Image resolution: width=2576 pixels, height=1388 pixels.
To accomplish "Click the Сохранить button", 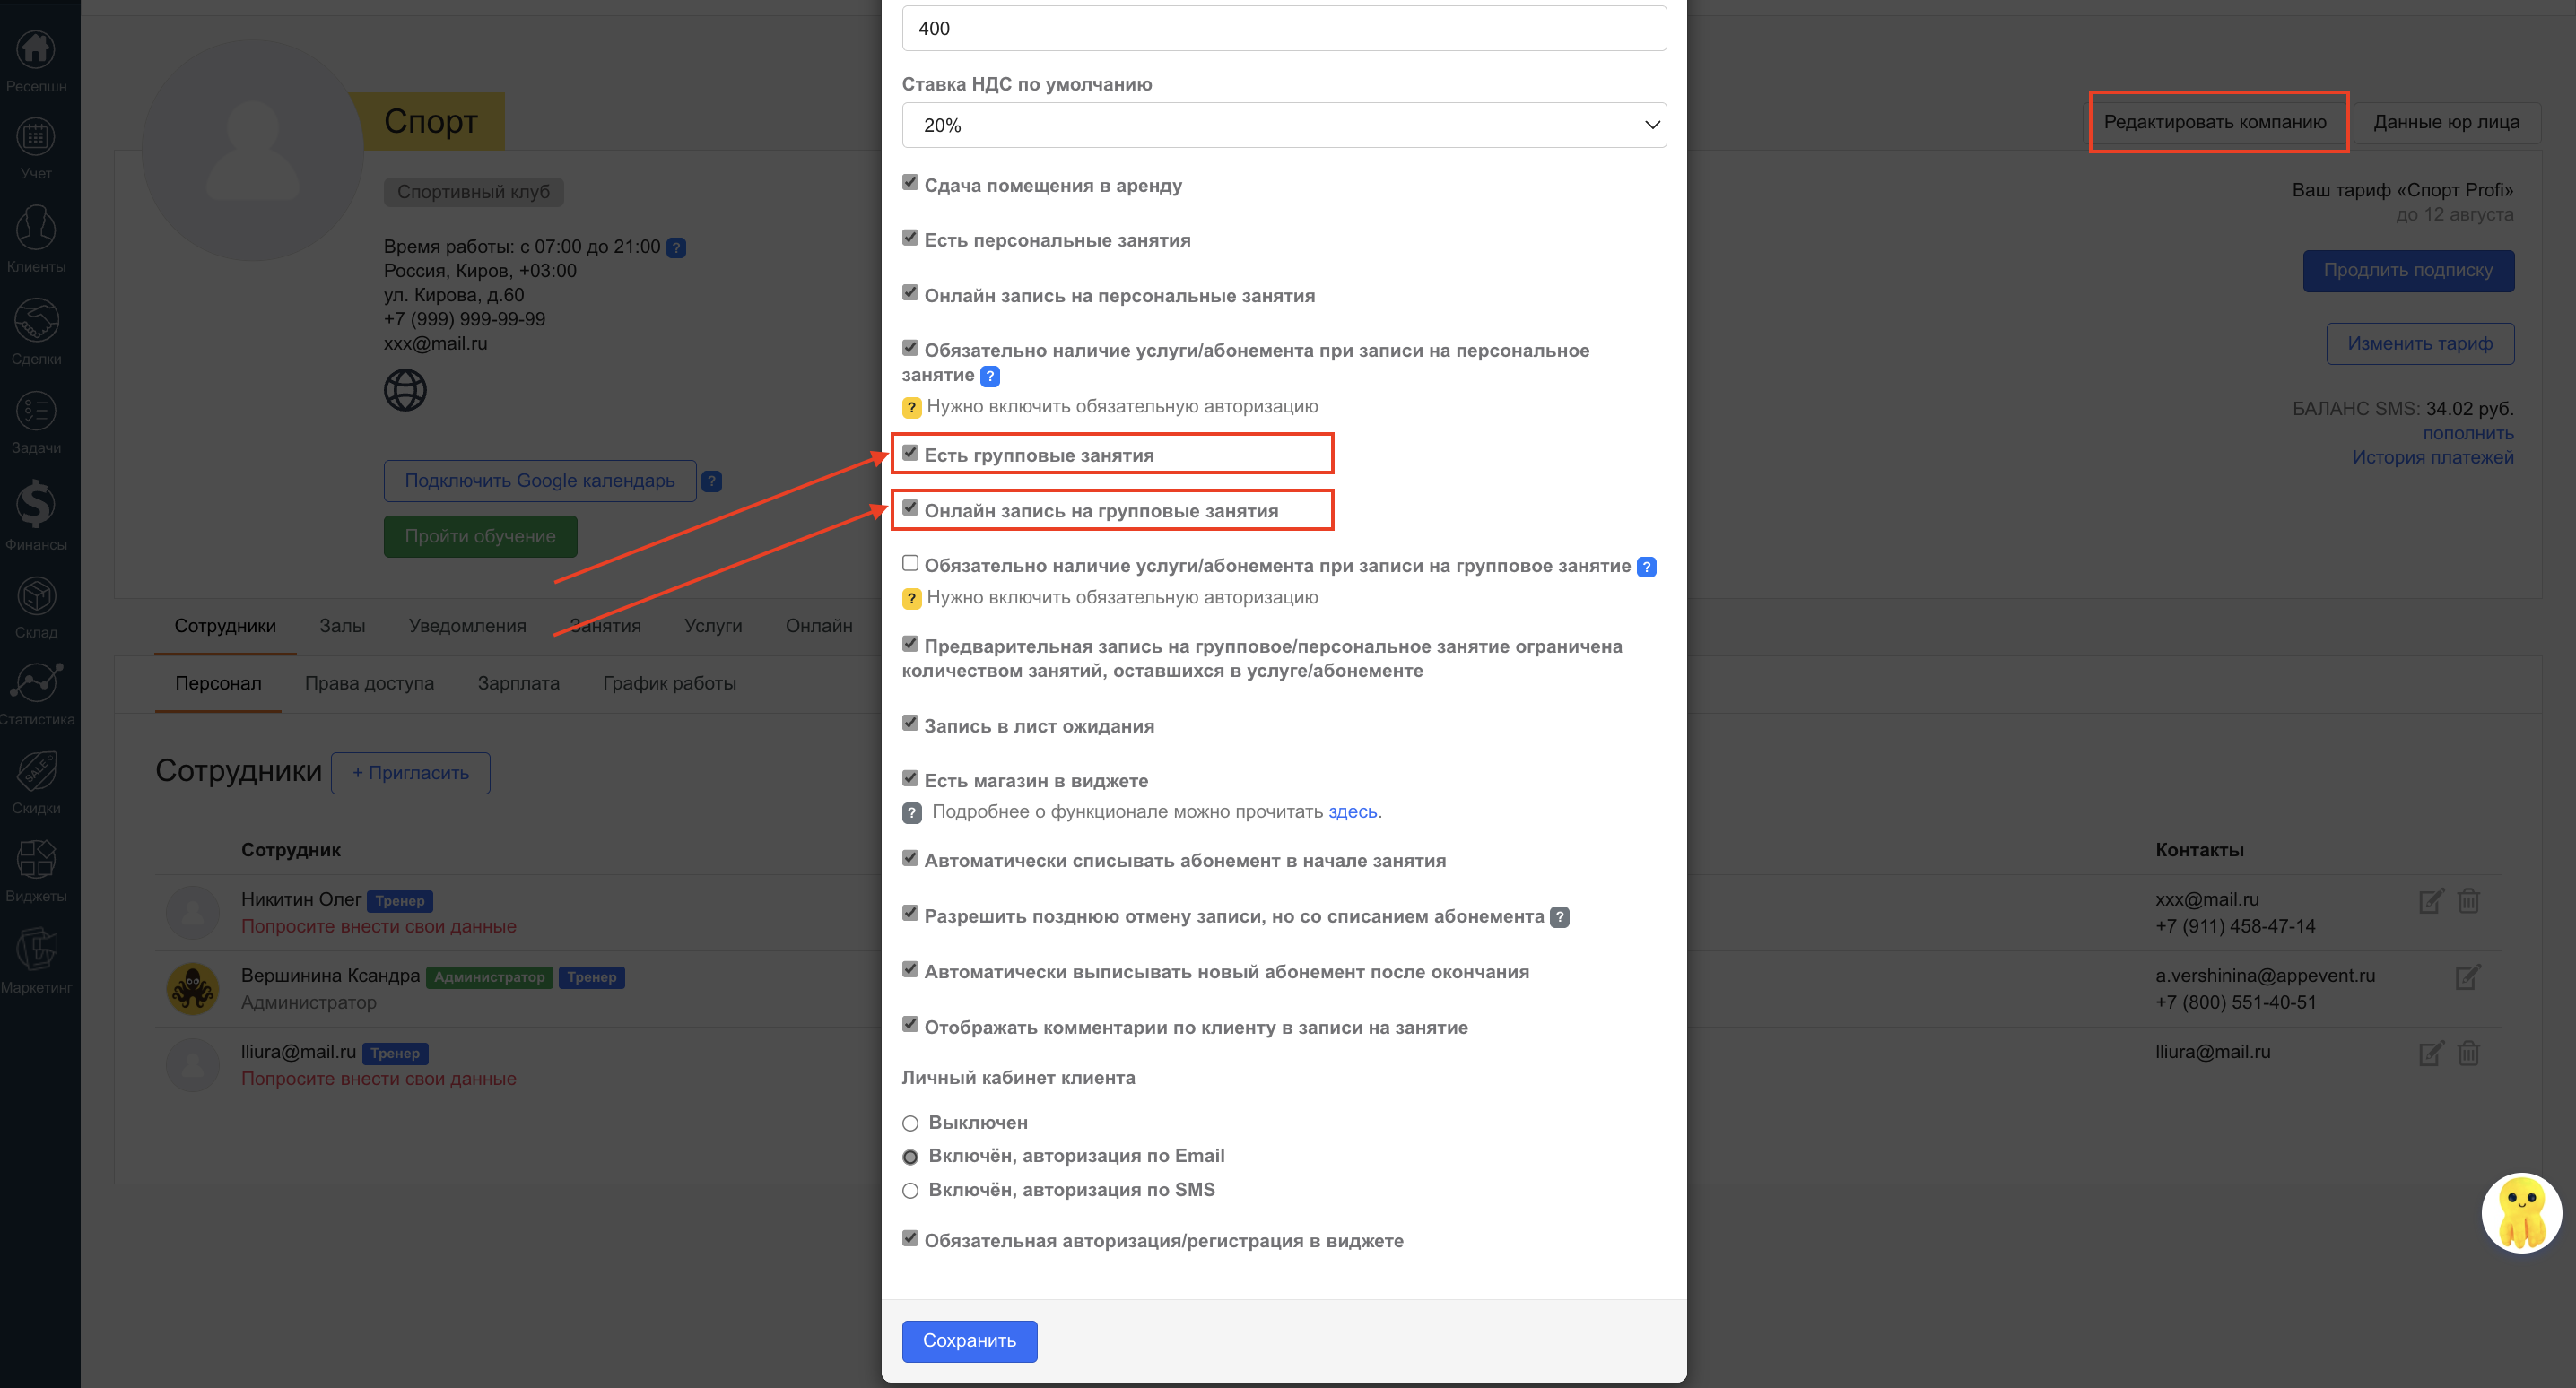I will pyautogui.click(x=968, y=1341).
